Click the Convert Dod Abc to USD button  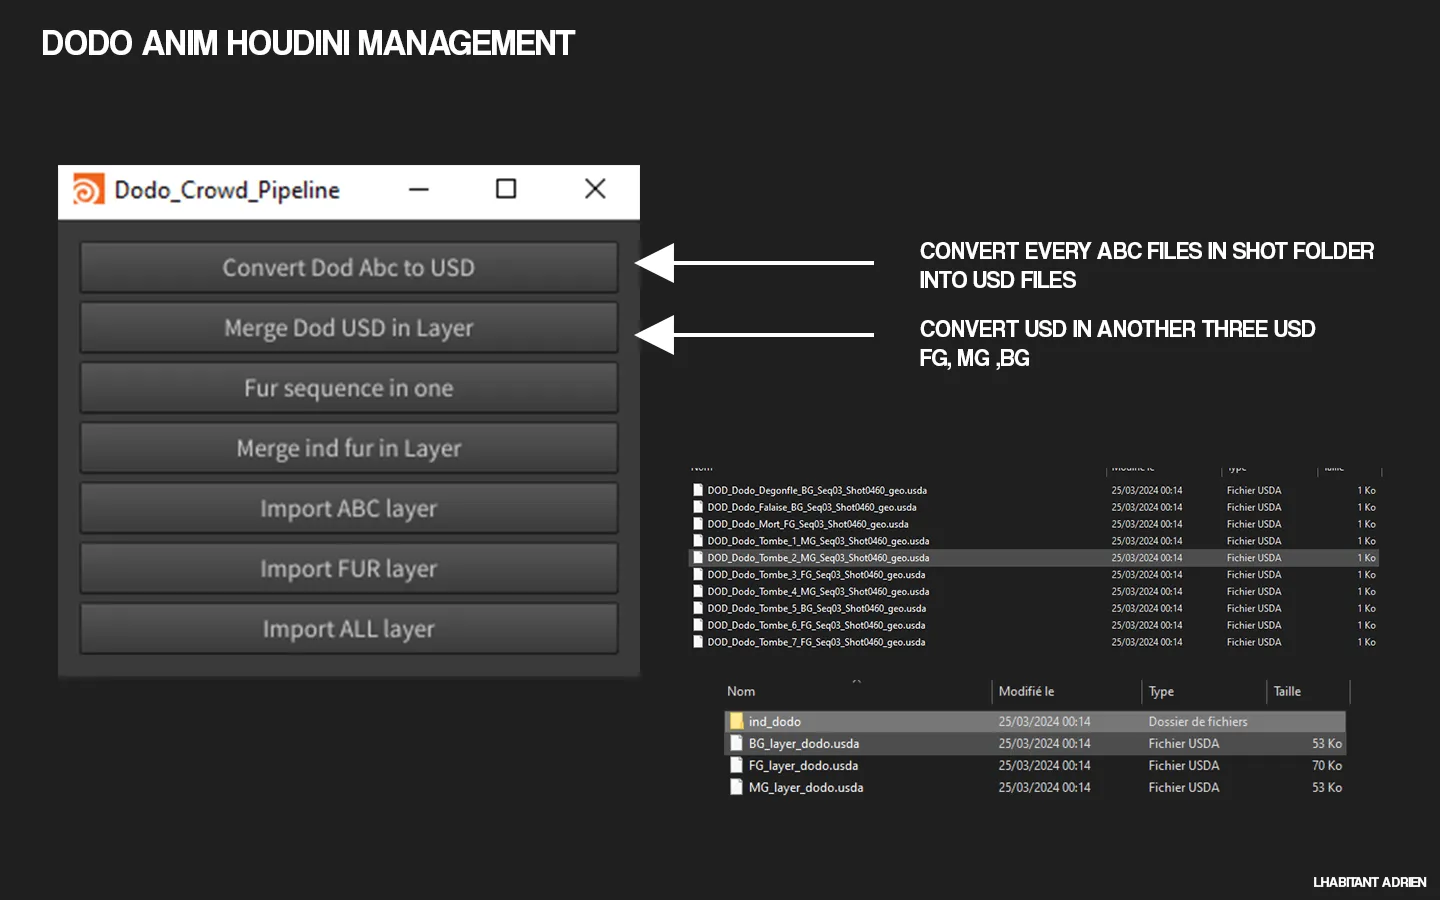pos(349,267)
